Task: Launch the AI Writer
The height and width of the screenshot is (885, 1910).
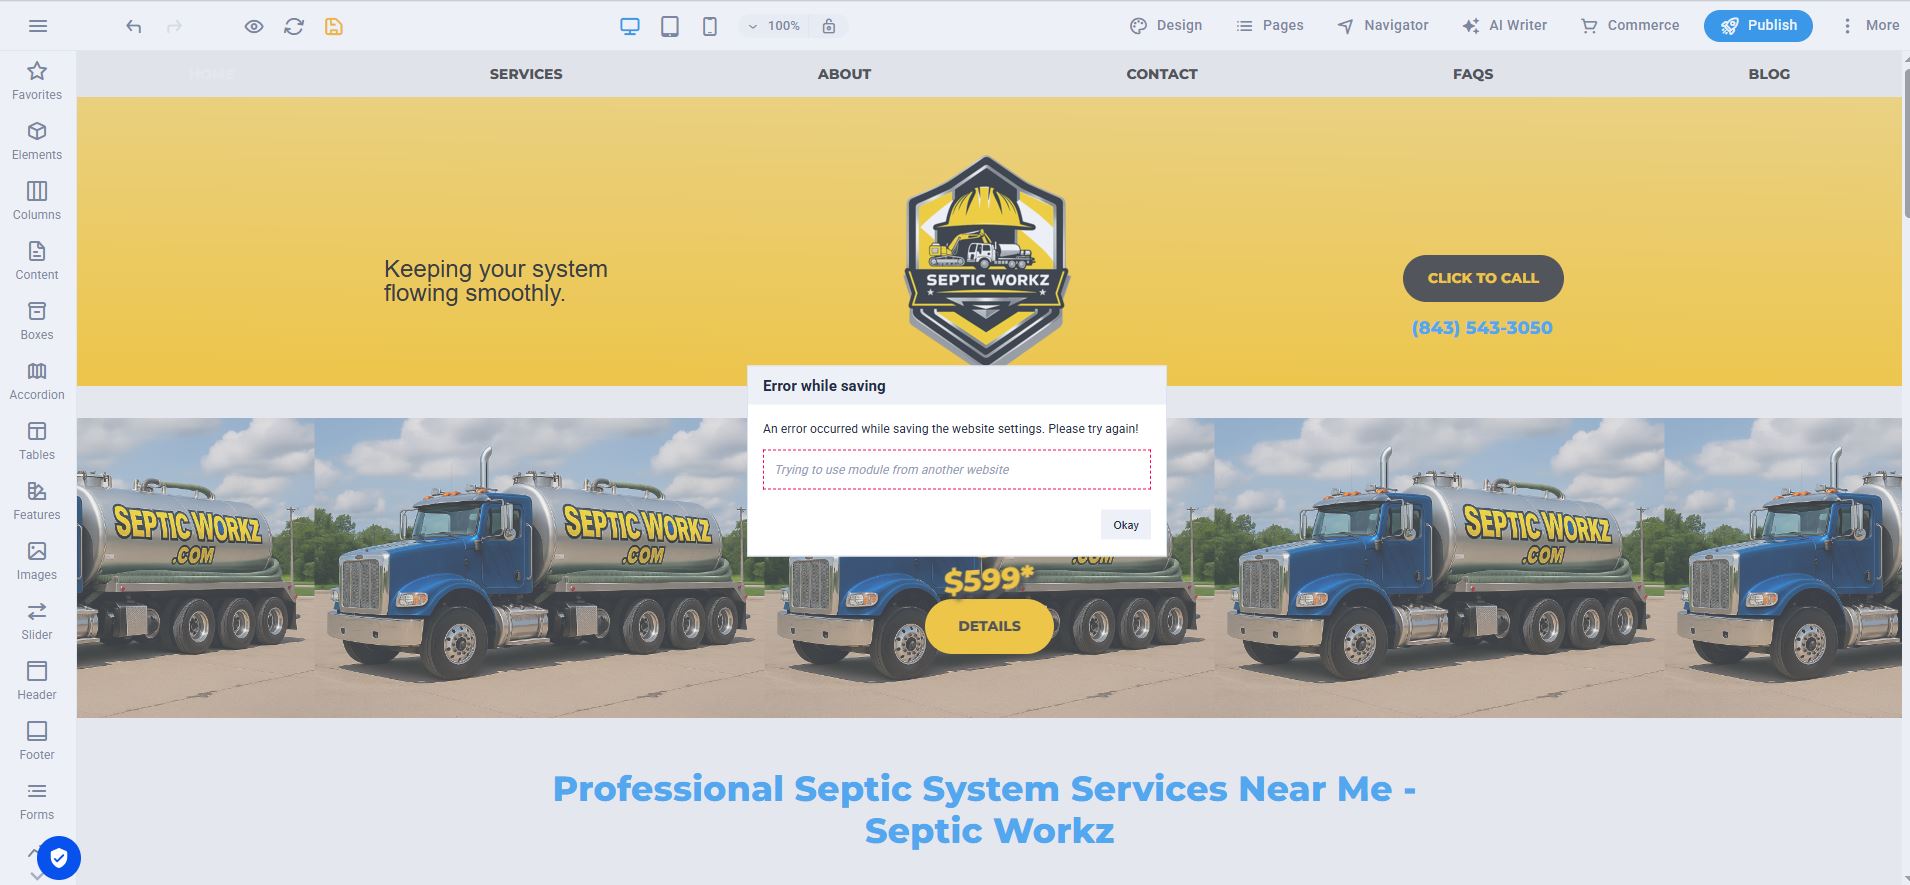Action: pyautogui.click(x=1504, y=26)
